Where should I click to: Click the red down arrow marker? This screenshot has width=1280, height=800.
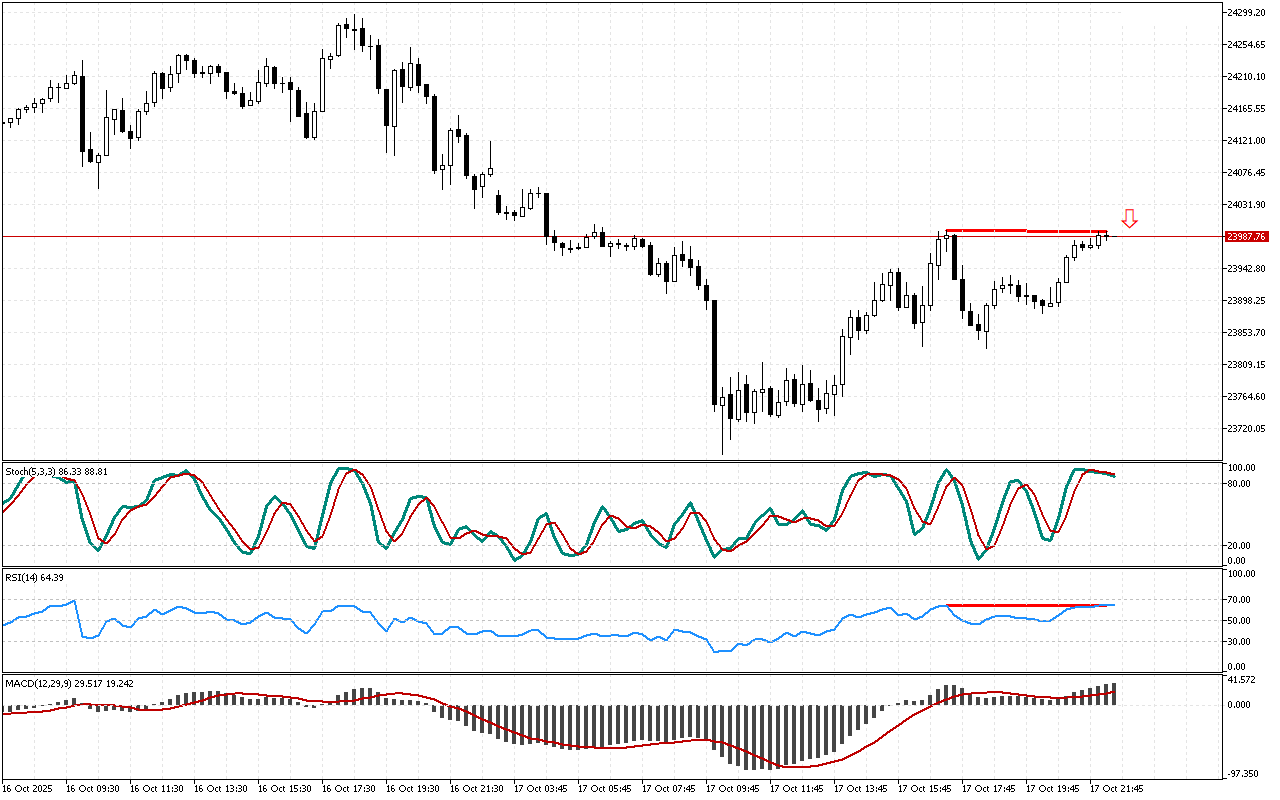tap(1129, 219)
